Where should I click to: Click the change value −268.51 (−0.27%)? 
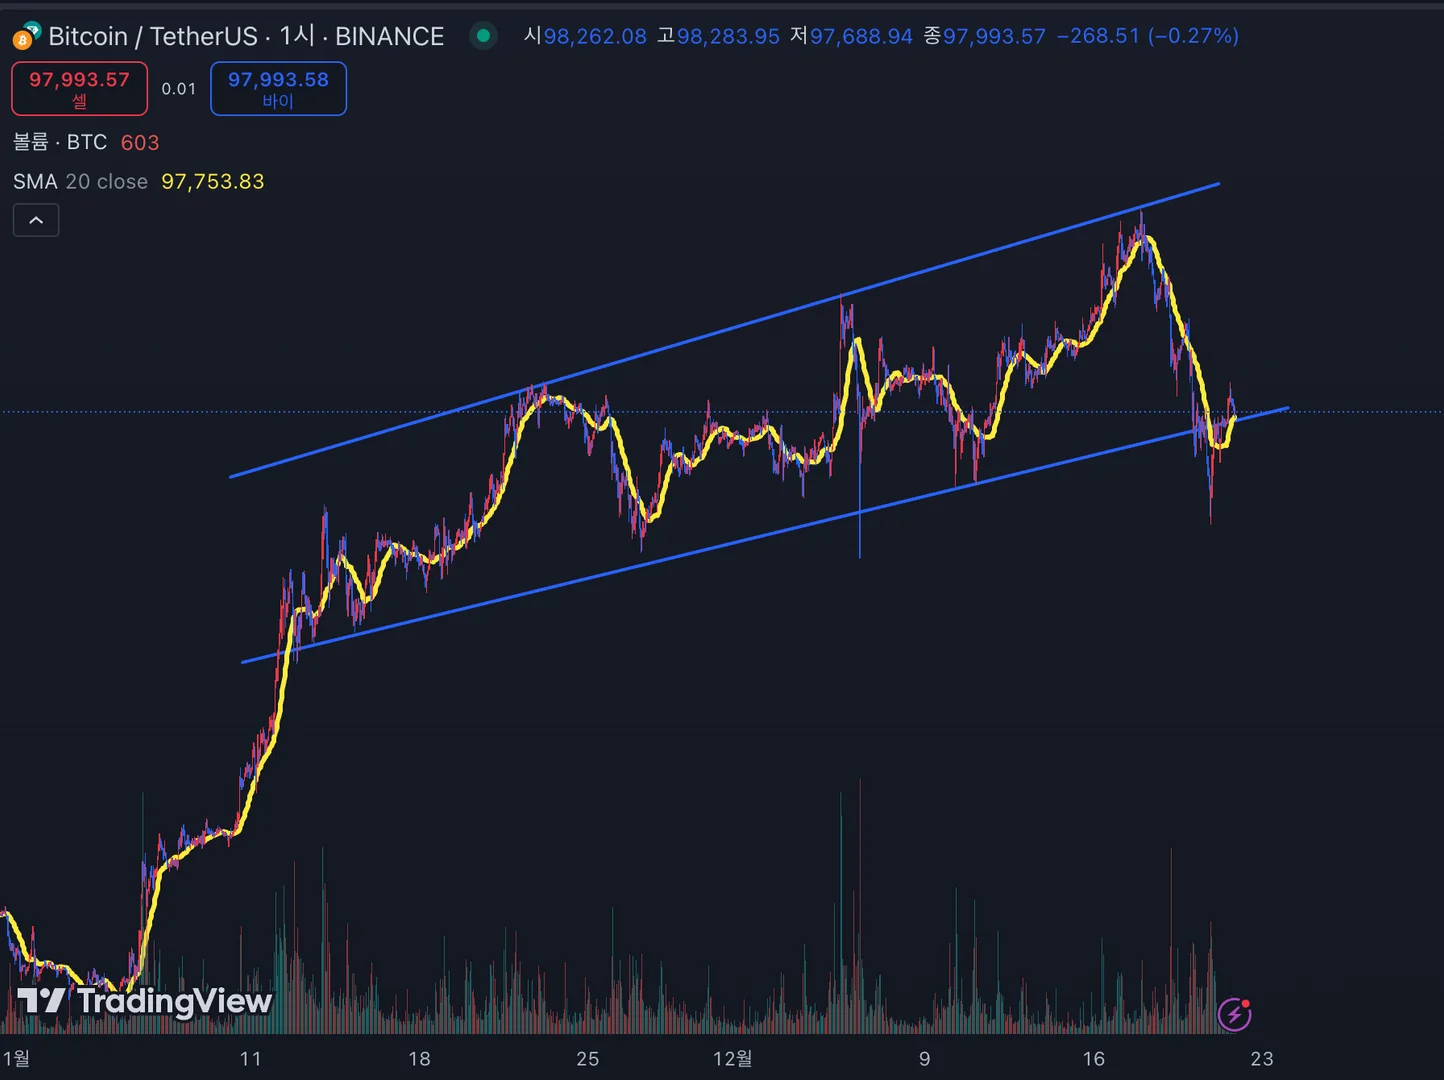coord(1148,36)
